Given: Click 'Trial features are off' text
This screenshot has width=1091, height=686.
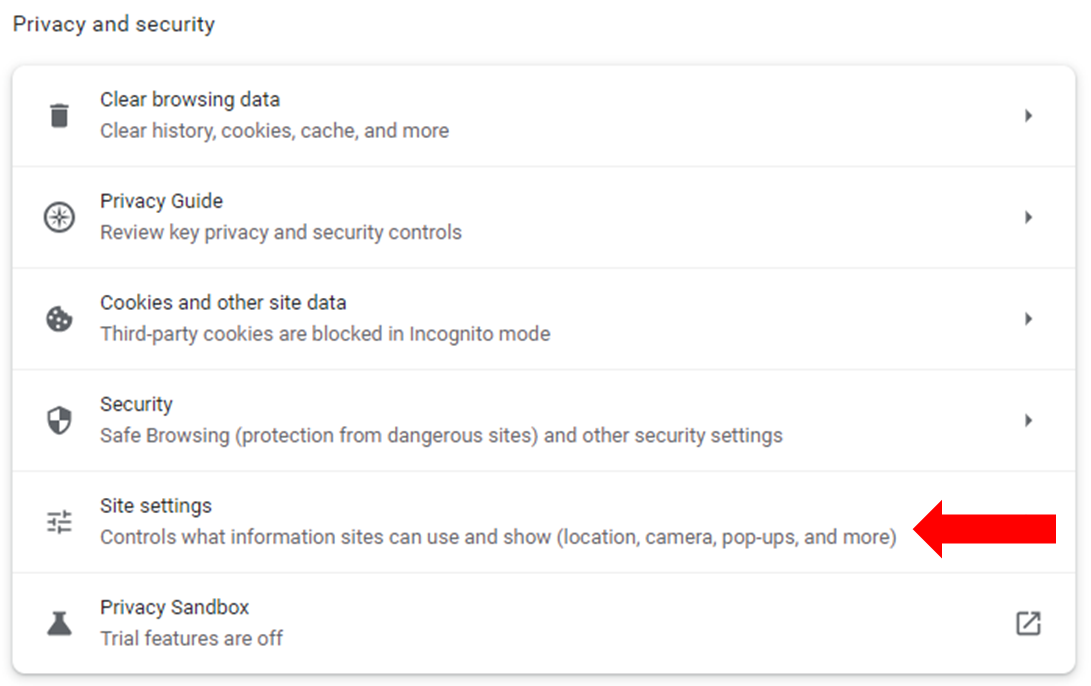Looking at the screenshot, I should 191,638.
